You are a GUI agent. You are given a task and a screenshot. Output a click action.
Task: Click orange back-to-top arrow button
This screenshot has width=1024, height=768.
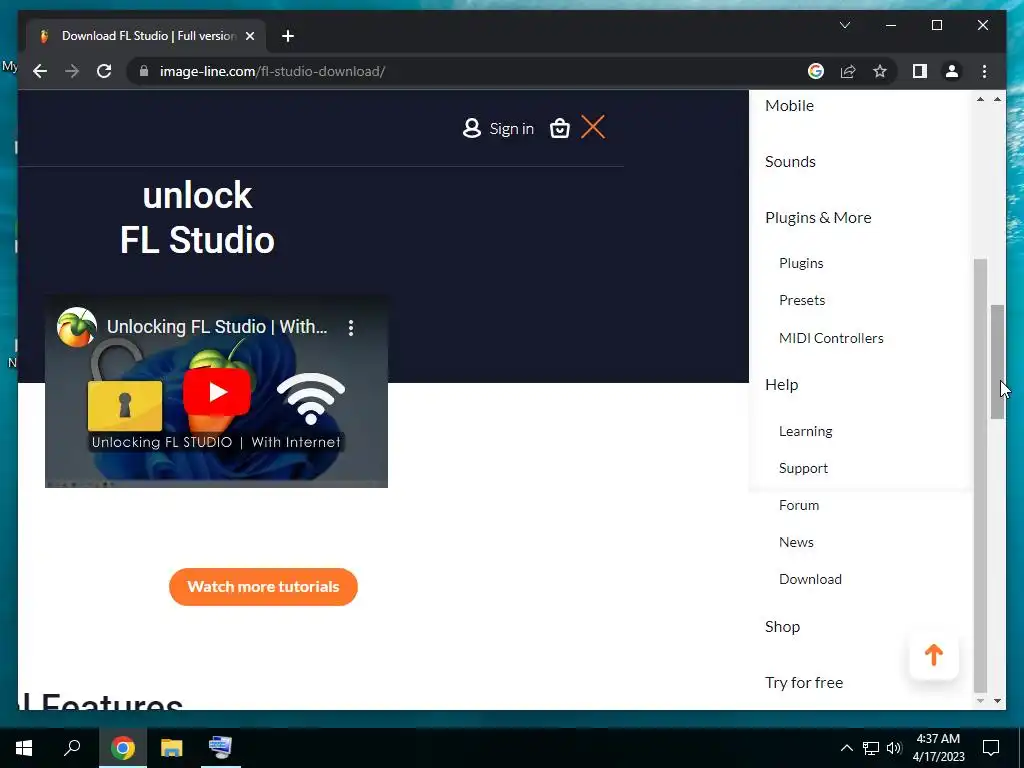(x=934, y=655)
